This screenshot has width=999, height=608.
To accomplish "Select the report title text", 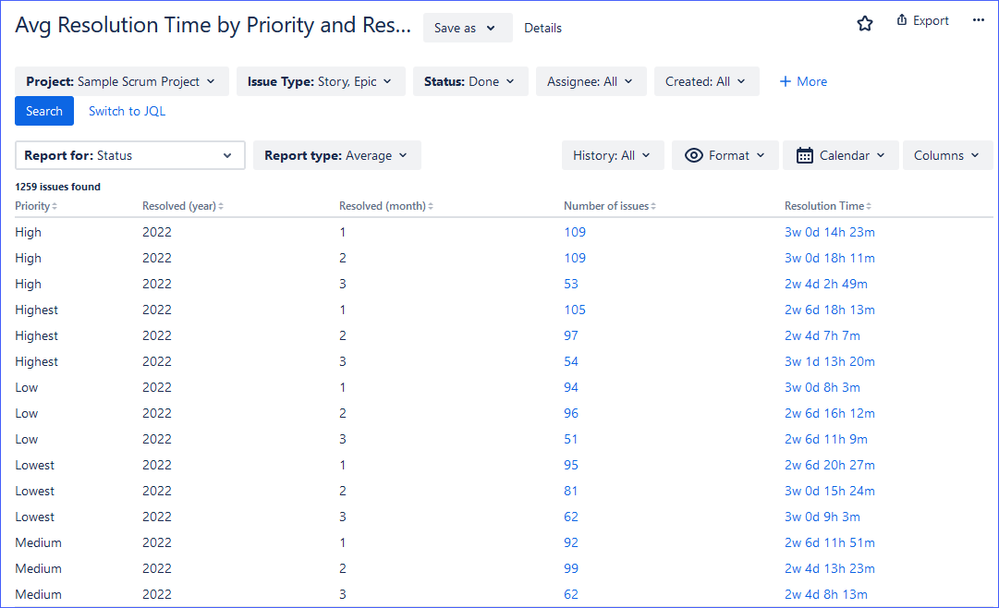I will pos(213,25).
